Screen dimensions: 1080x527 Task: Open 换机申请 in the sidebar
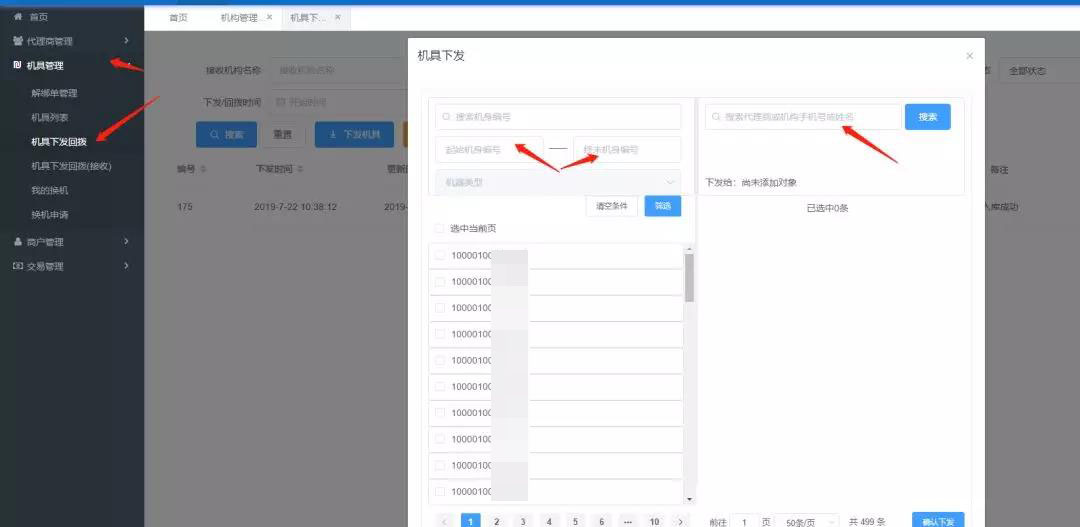(50, 214)
